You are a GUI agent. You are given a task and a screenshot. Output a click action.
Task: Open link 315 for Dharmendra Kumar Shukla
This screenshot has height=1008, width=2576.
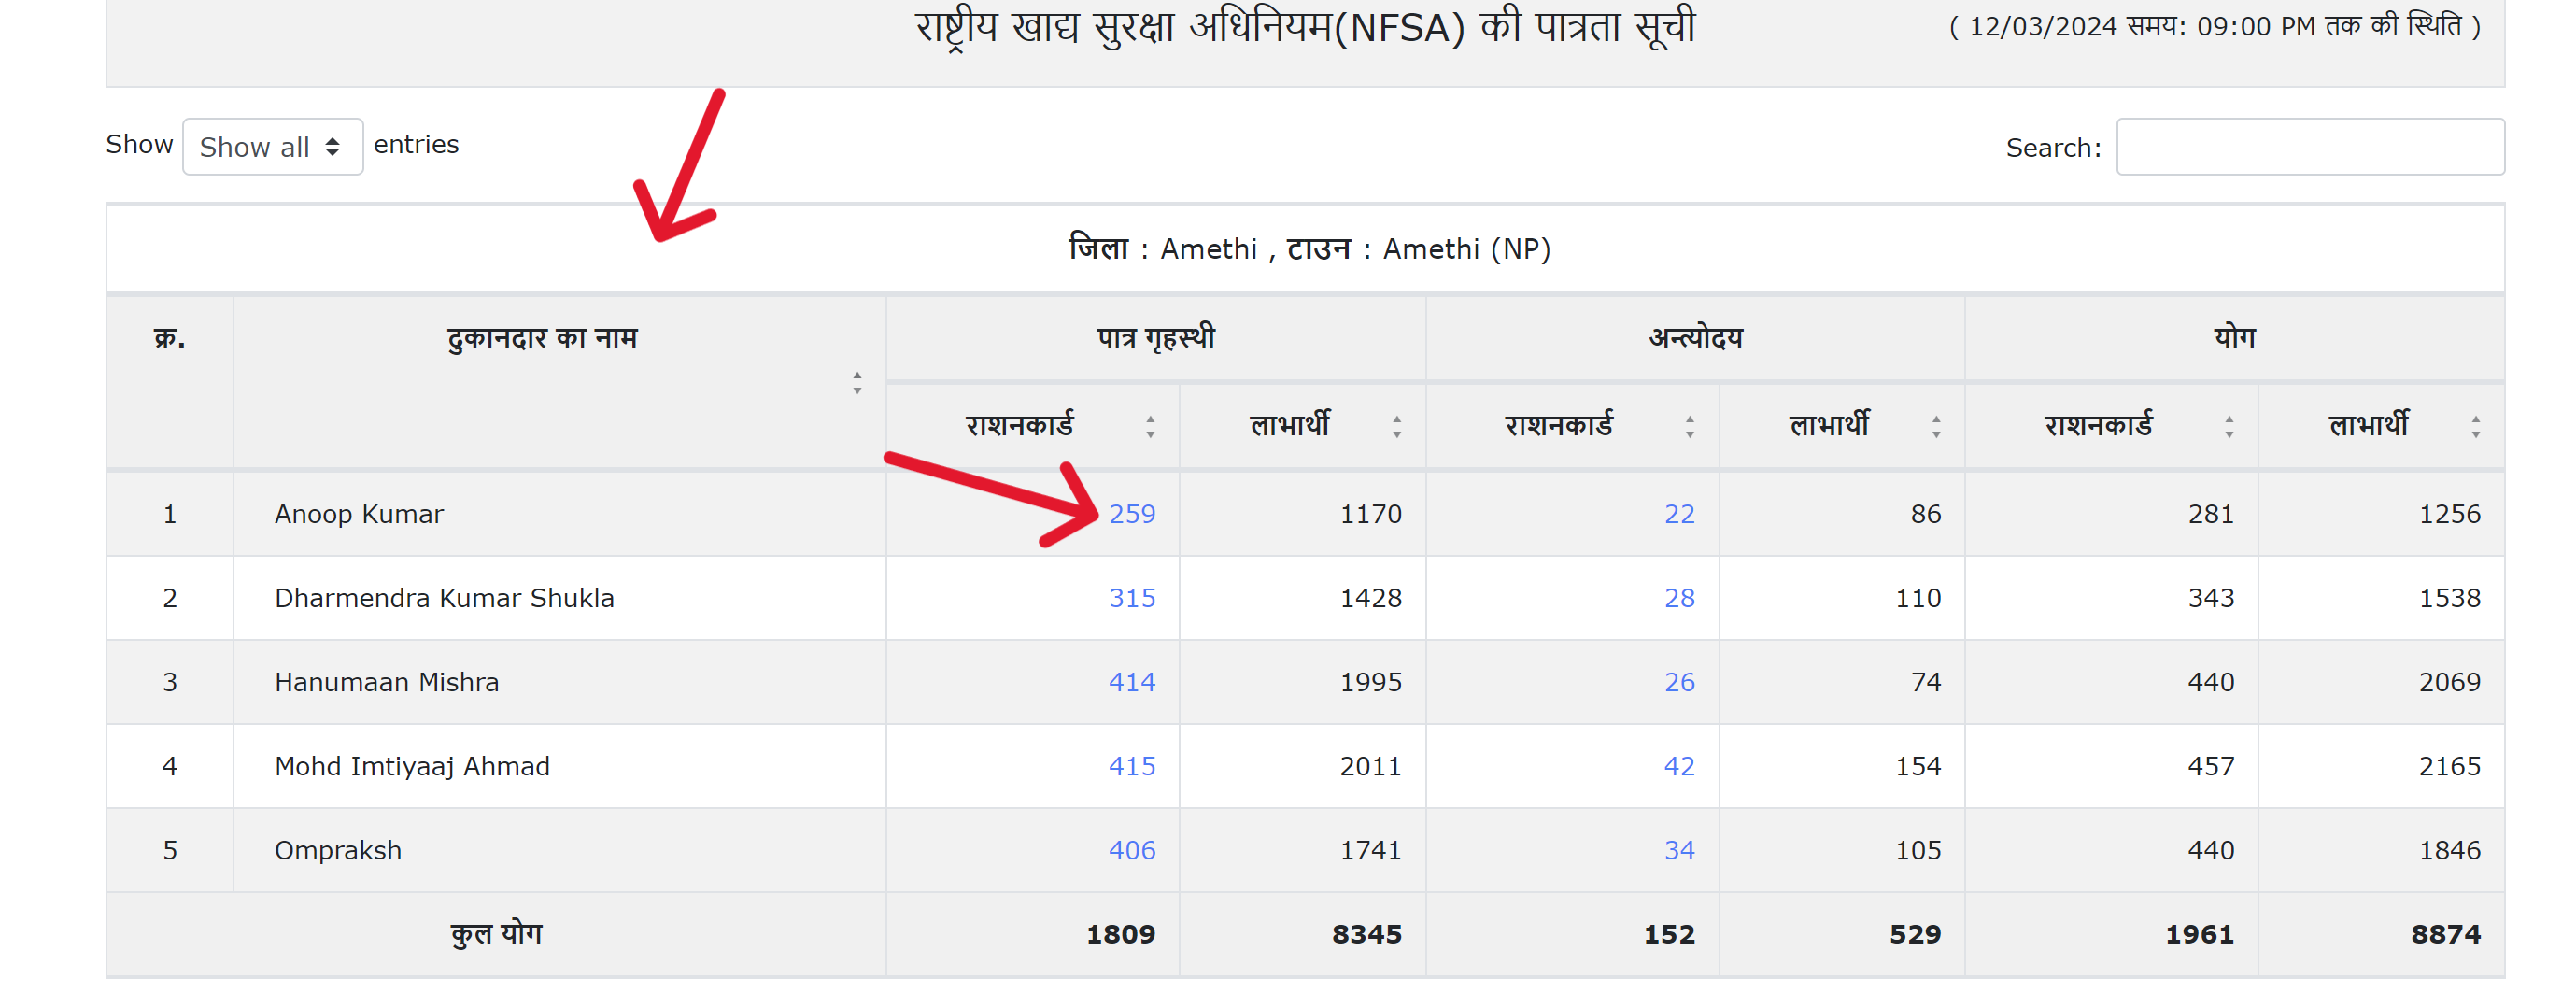click(1133, 597)
